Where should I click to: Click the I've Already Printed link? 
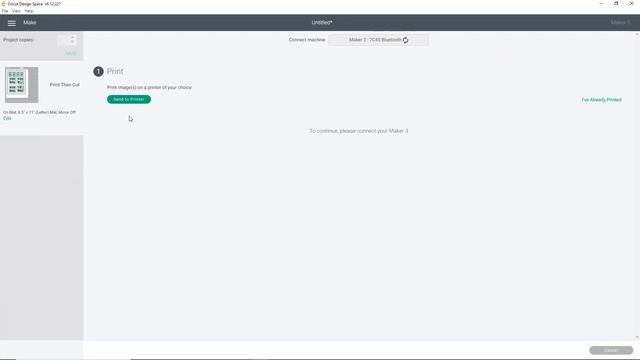(601, 100)
